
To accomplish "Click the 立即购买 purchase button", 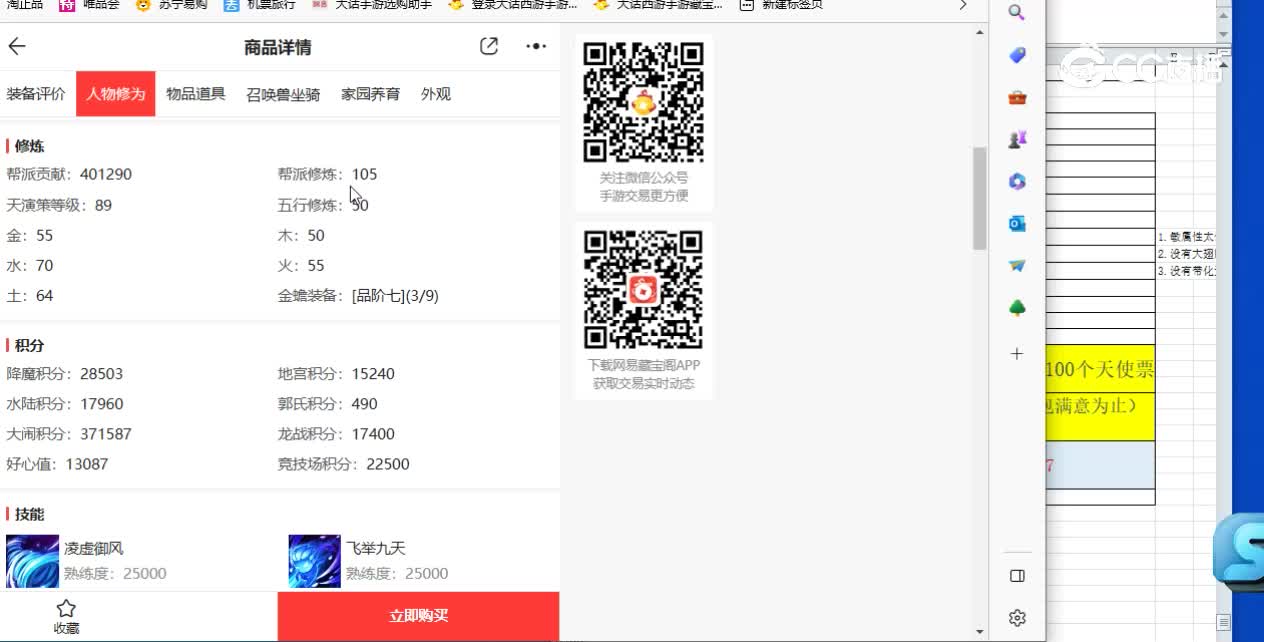I will coord(418,616).
